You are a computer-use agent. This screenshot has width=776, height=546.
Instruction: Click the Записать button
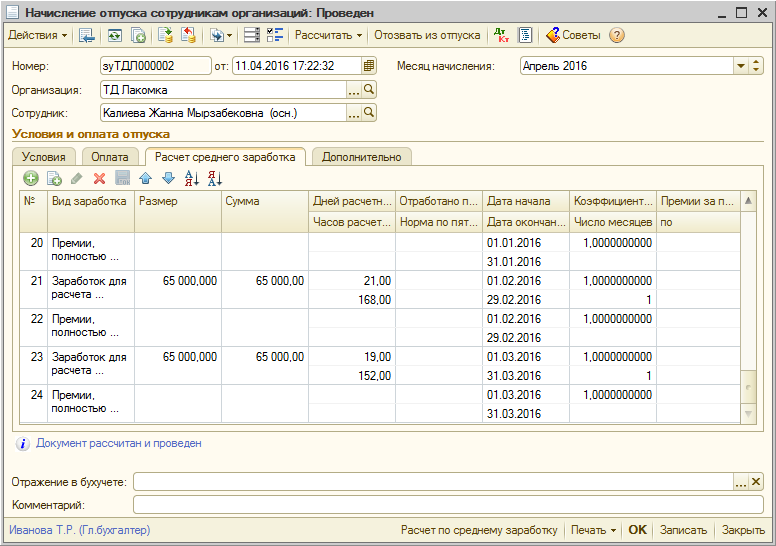(683, 530)
